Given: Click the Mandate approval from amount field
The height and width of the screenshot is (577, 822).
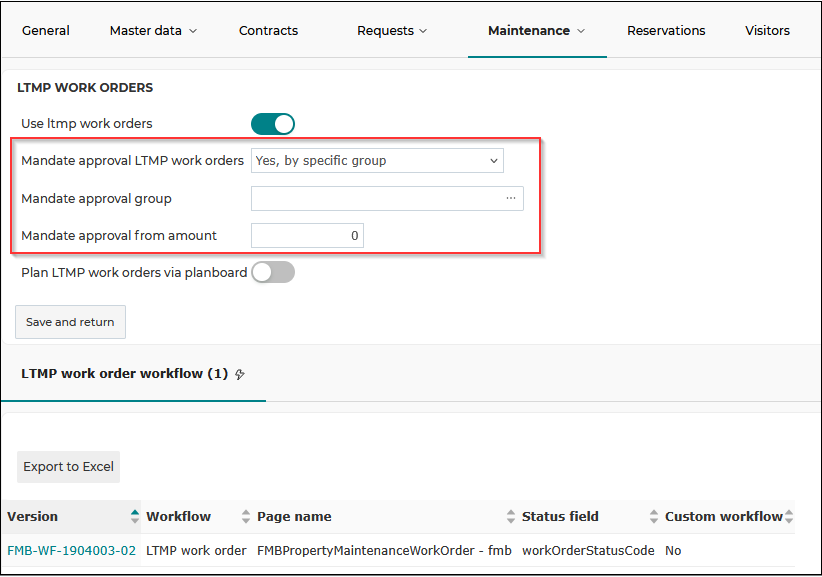Looking at the screenshot, I should 307,235.
